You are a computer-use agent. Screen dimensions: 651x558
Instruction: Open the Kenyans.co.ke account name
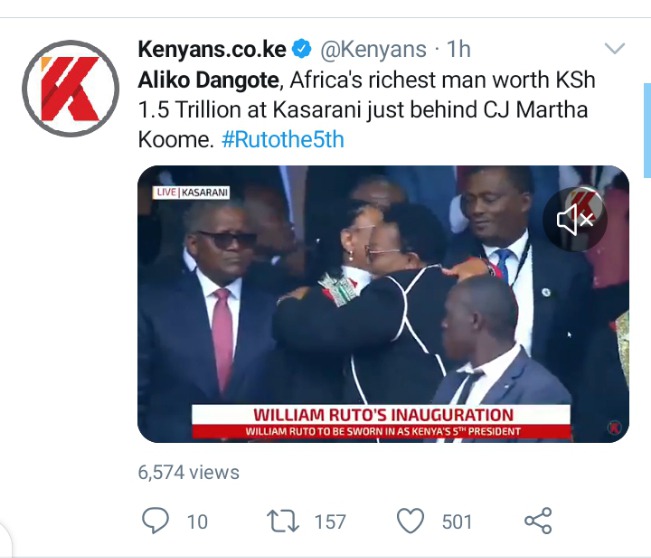tap(212, 49)
